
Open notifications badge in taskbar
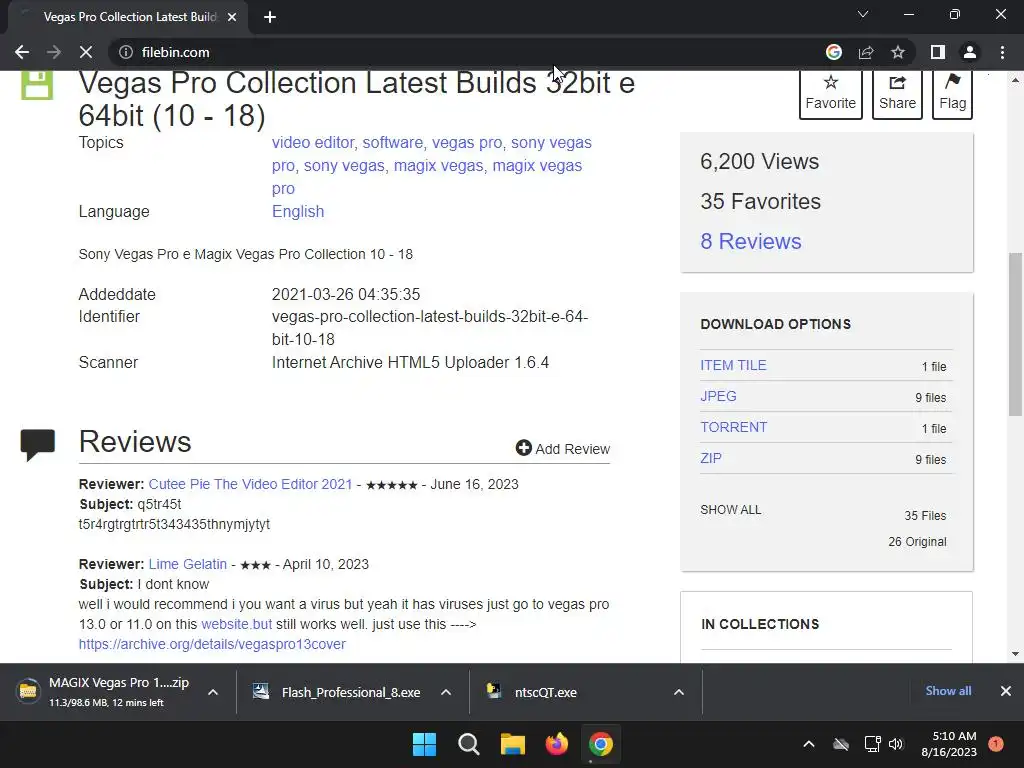(x=996, y=744)
